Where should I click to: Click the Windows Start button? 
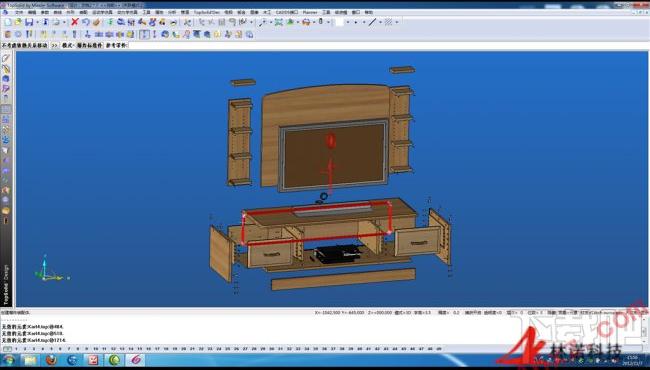coord(8,360)
